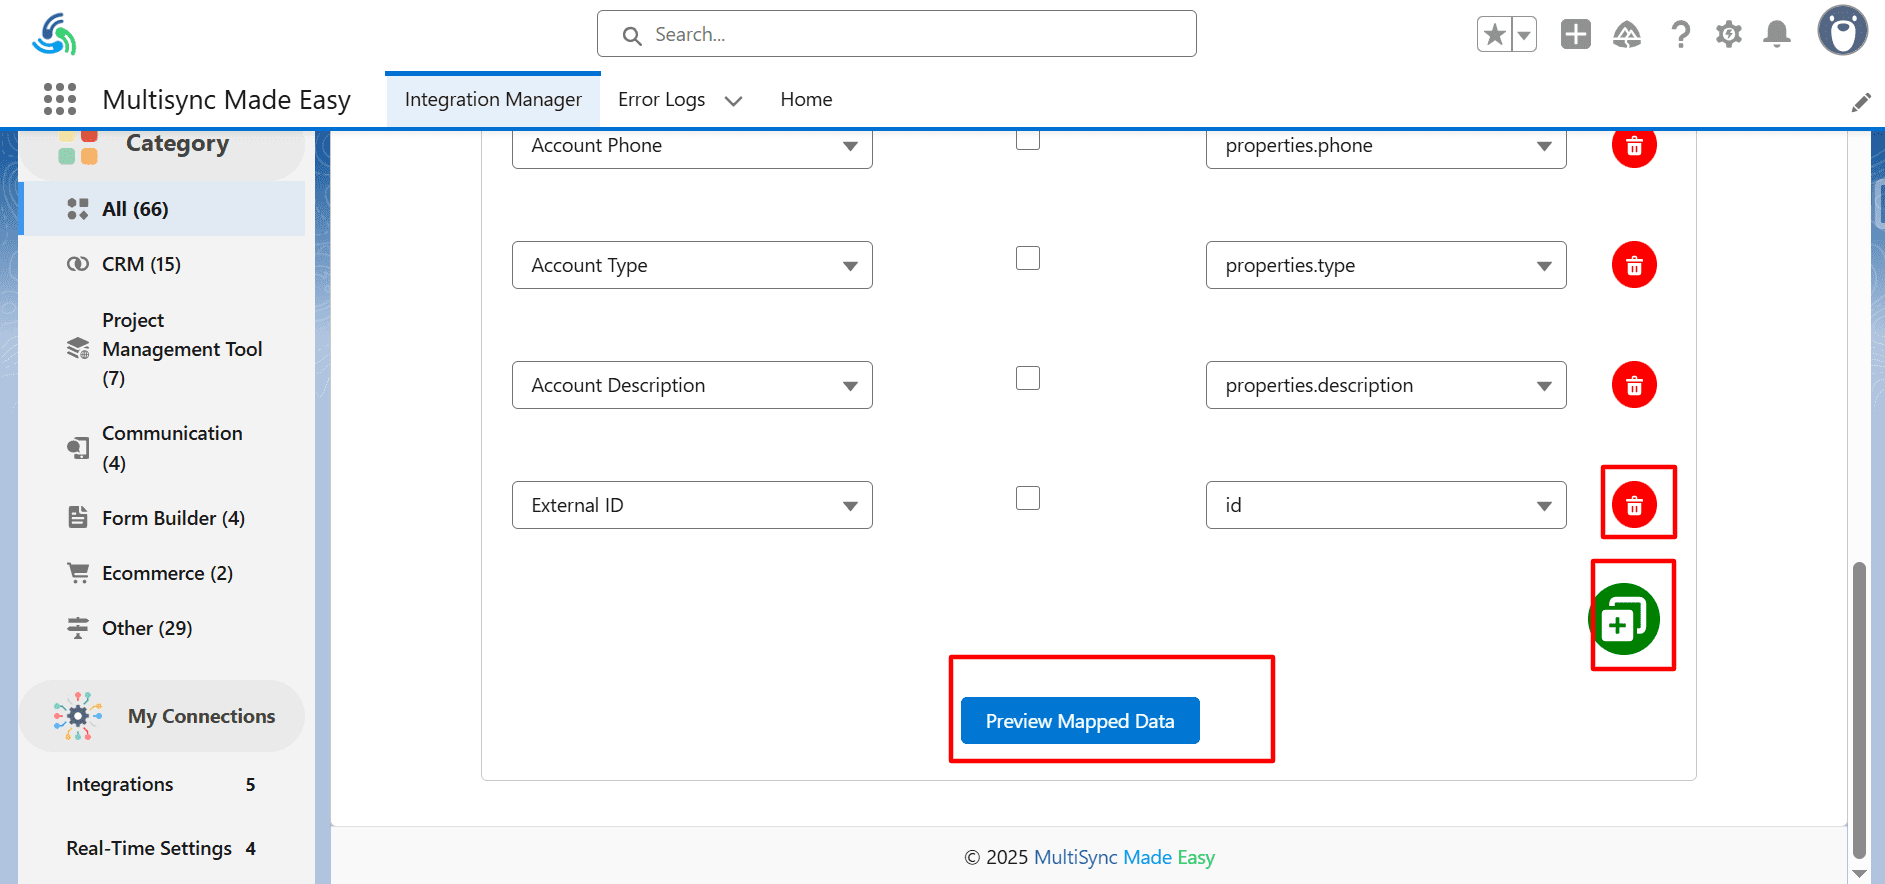Remove the Account Description mapping row
Viewport: 1885px width, 884px height.
coord(1633,385)
